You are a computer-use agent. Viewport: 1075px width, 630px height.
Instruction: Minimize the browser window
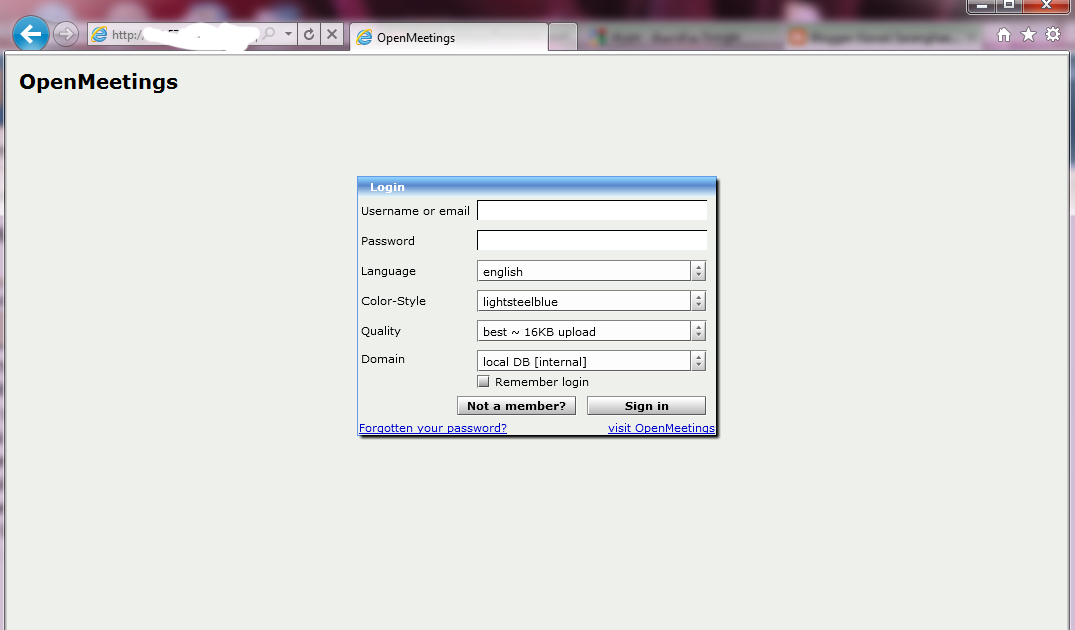(x=981, y=5)
